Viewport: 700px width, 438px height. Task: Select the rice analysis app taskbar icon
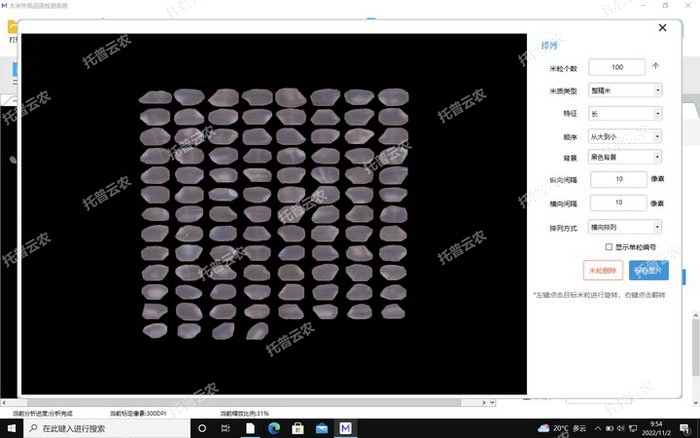coord(345,428)
